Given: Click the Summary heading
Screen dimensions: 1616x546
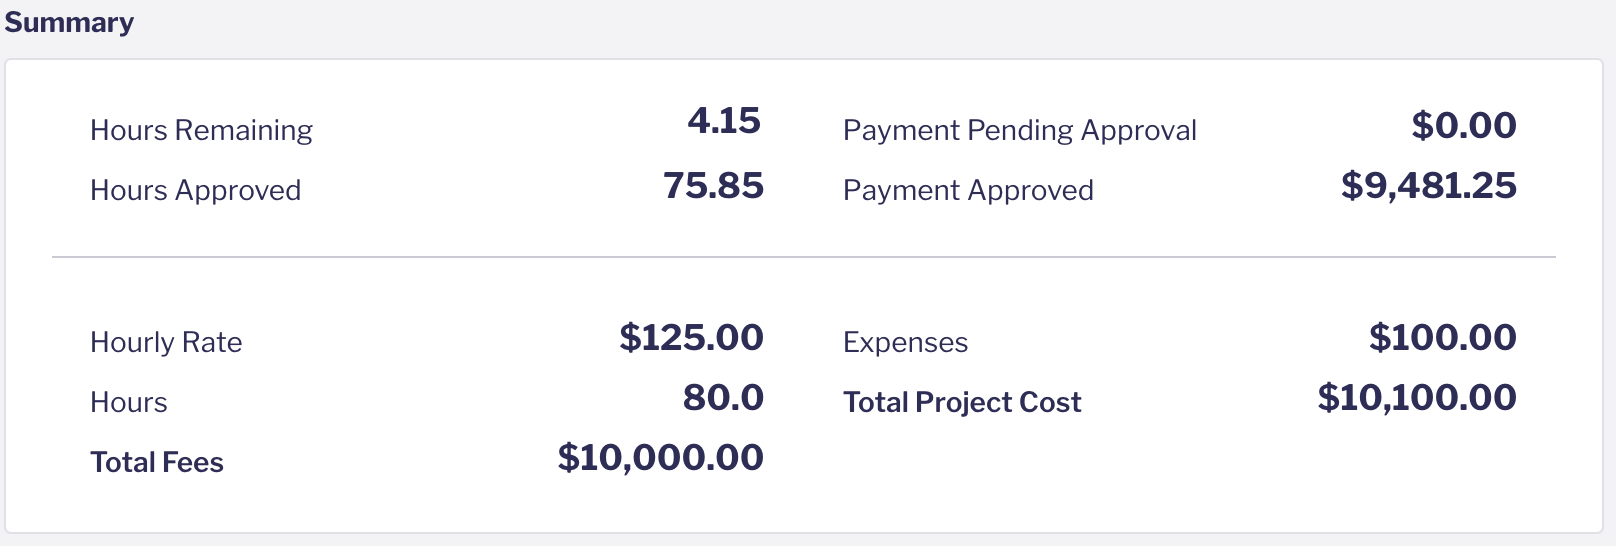Looking at the screenshot, I should tap(69, 22).
